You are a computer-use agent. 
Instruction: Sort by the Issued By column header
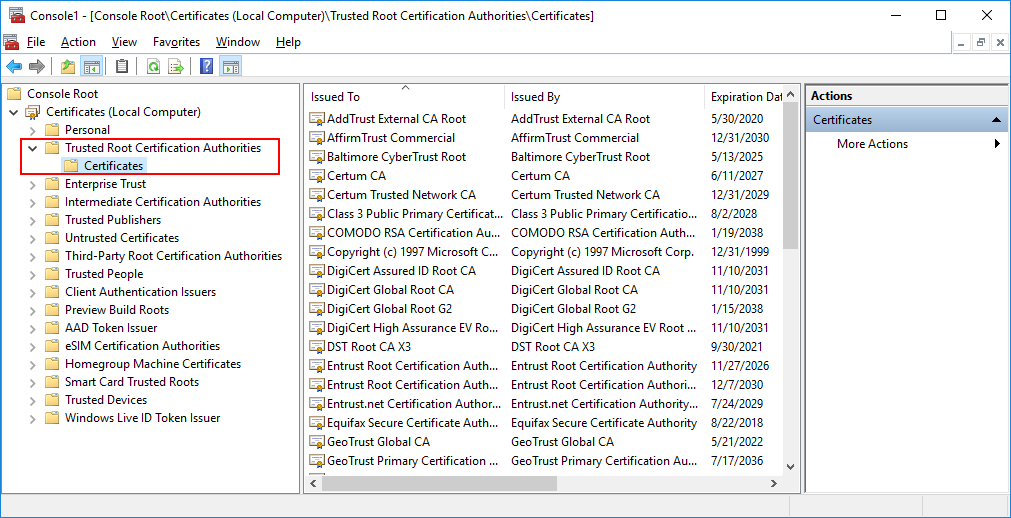(604, 97)
